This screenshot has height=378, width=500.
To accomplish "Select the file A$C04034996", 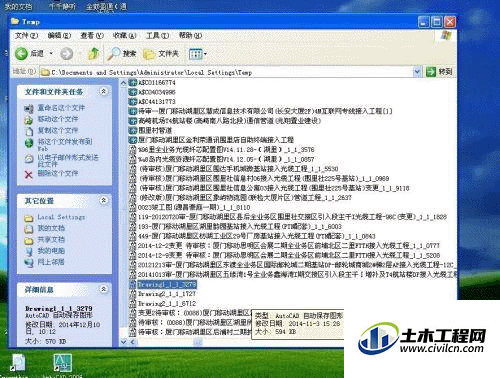I will click(157, 92).
